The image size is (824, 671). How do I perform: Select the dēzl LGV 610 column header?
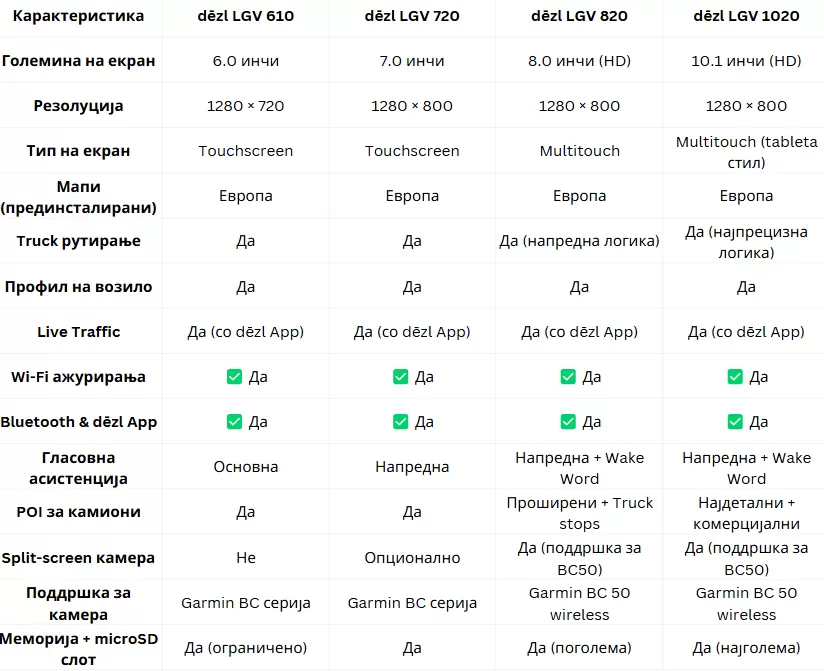(x=245, y=16)
